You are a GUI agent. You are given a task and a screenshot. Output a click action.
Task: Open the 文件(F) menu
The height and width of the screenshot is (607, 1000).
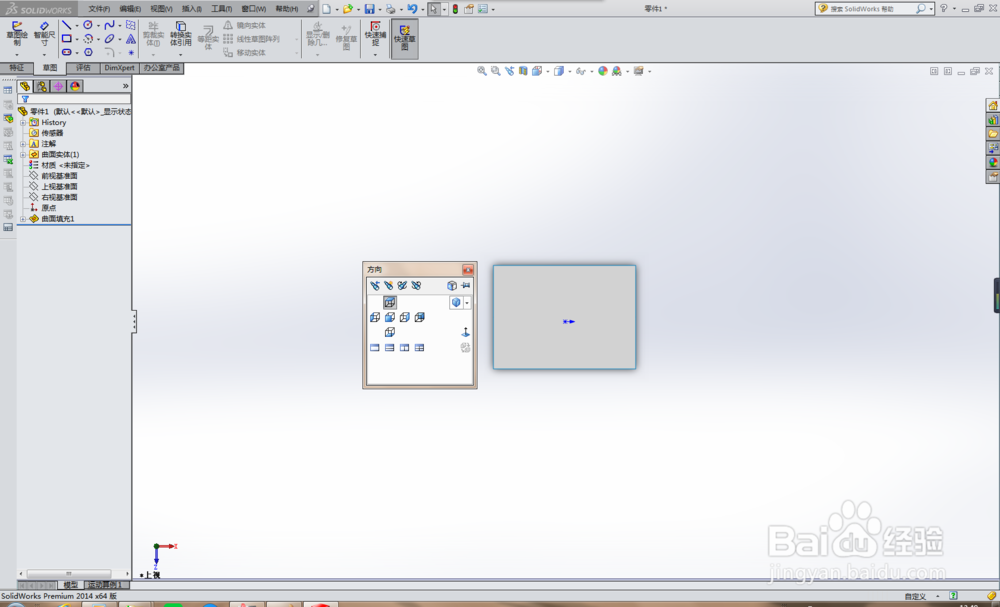99,9
